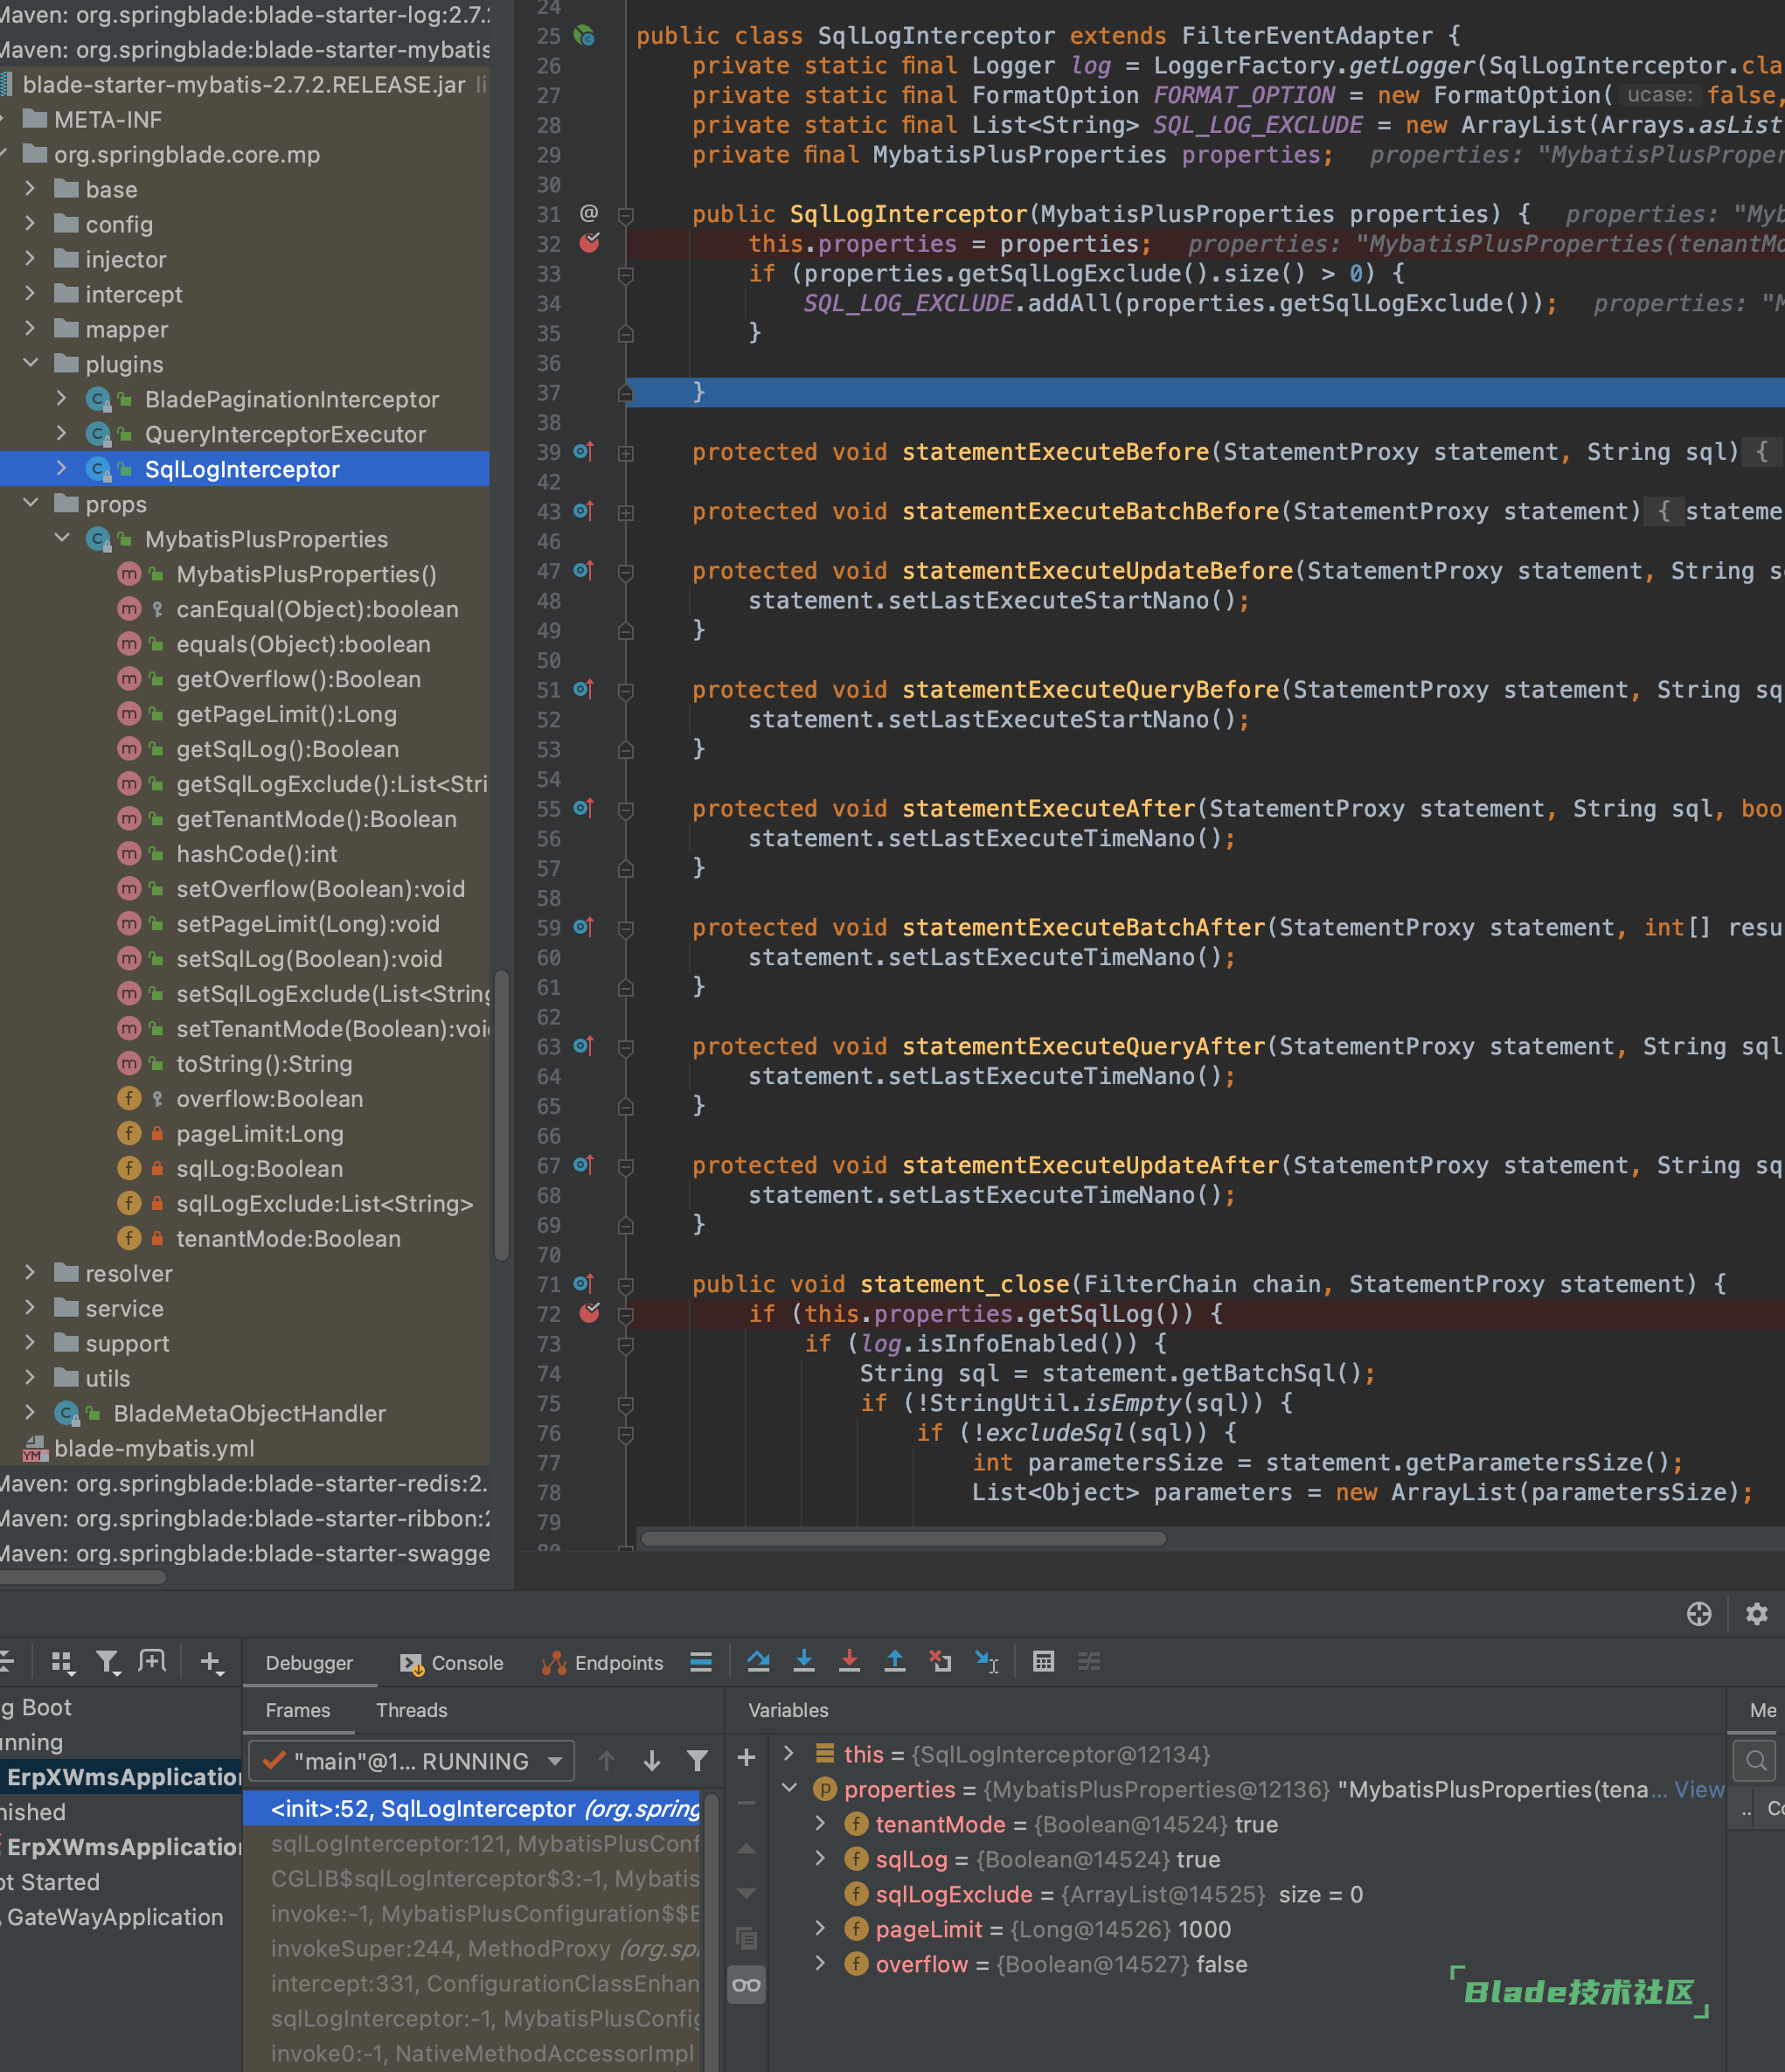Select the Frames tab
Screen dimensions: 1785x2072
[x=297, y=1710]
